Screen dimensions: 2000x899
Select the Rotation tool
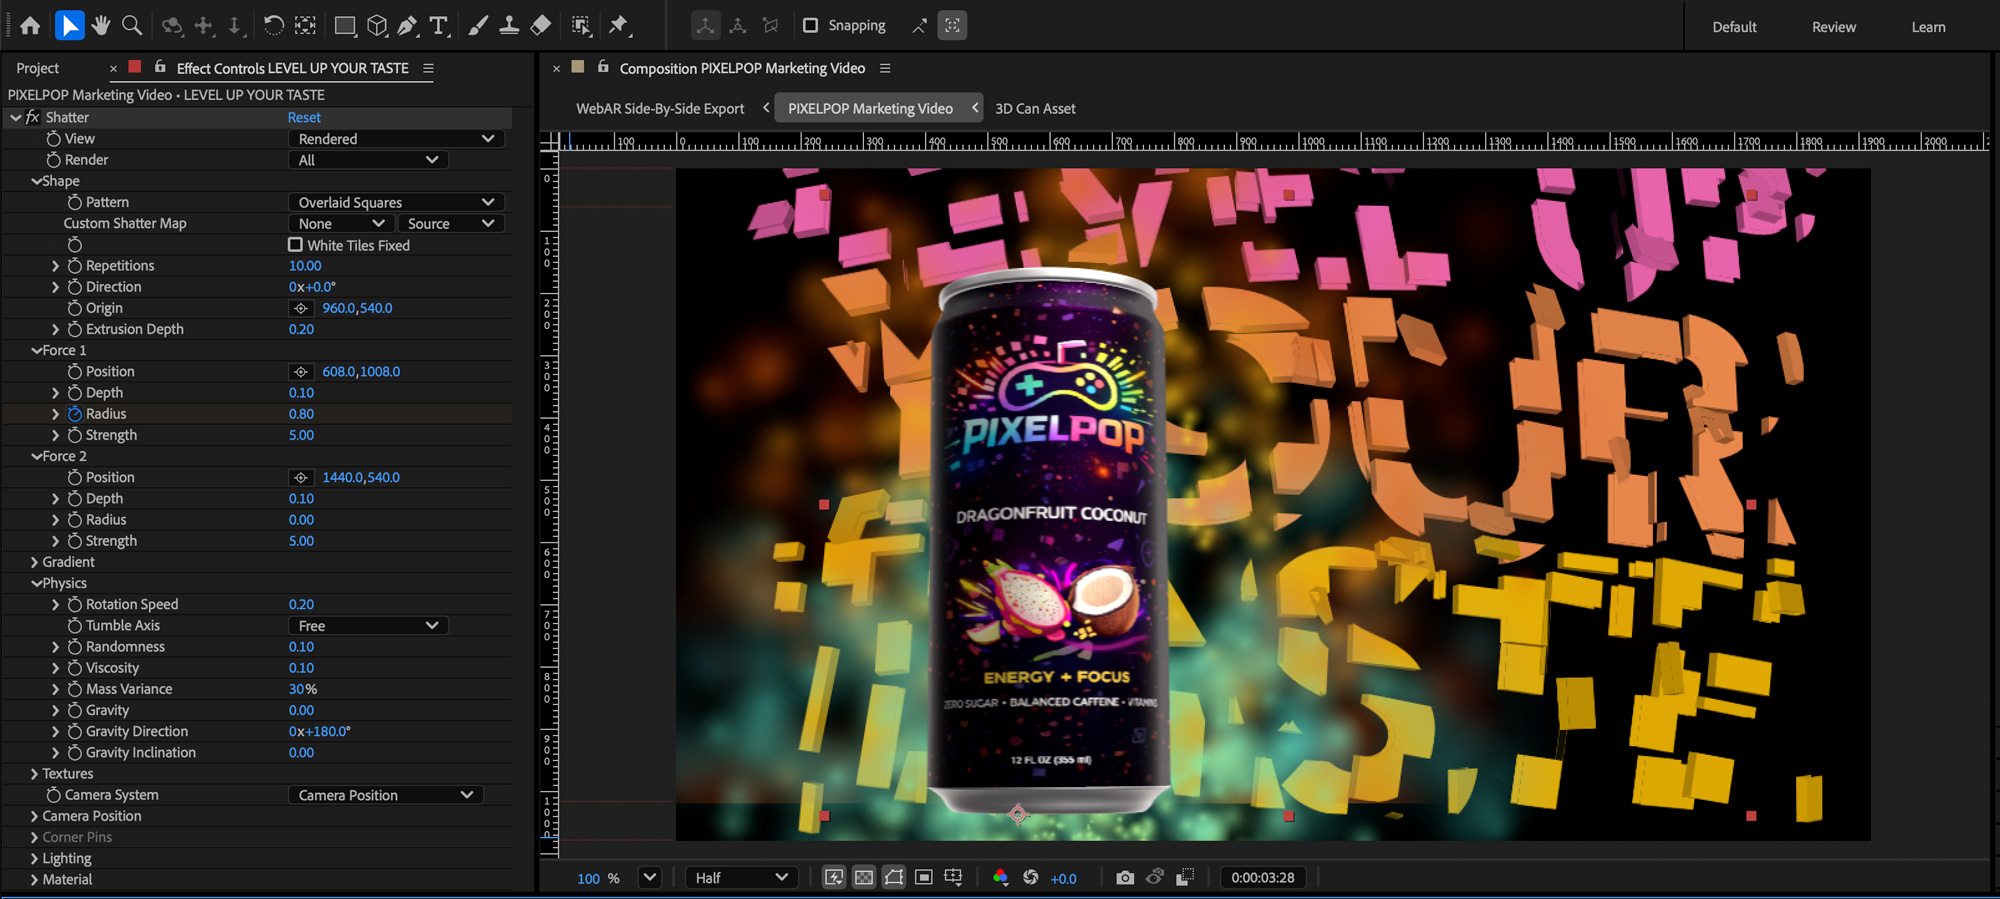tap(273, 26)
